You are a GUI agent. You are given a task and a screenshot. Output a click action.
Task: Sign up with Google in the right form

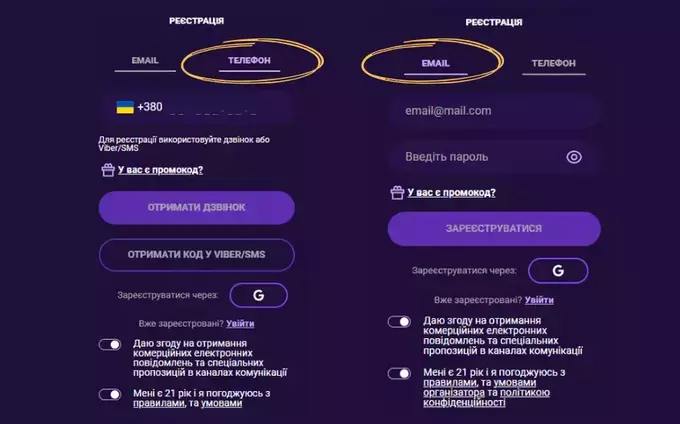(x=558, y=270)
